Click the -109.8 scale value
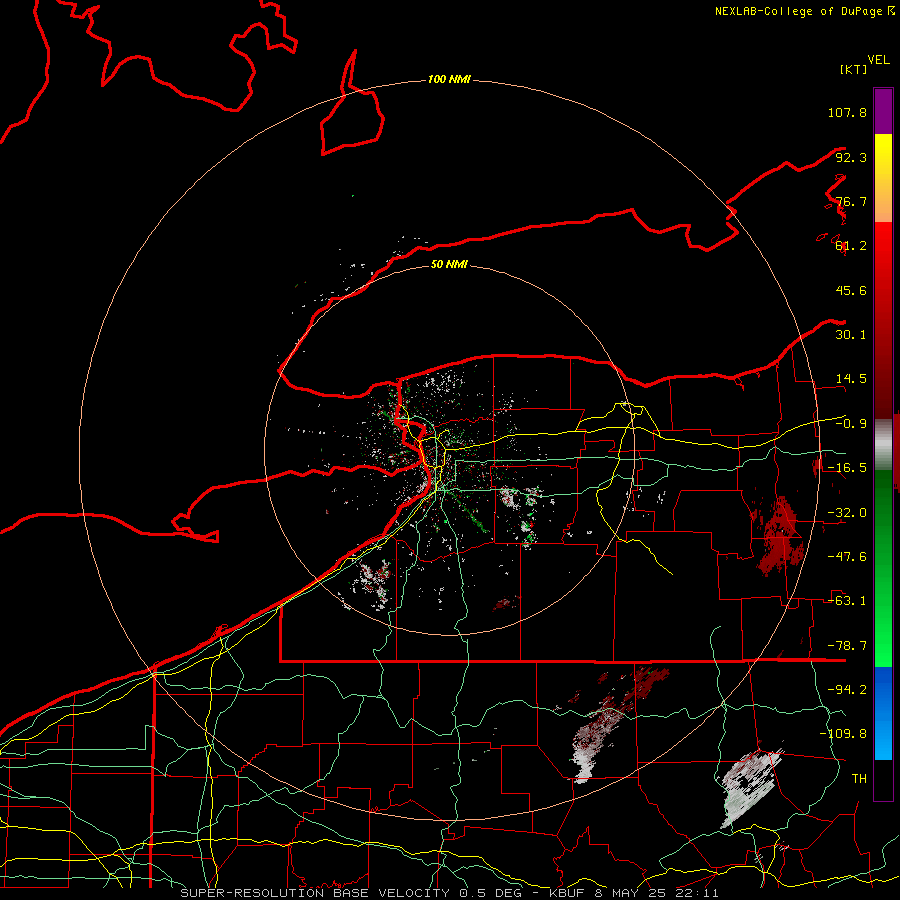This screenshot has height=900, width=900. pyautogui.click(x=843, y=734)
